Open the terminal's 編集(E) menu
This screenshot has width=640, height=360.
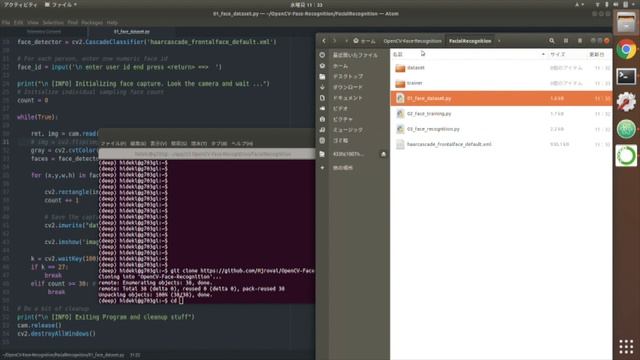[138, 144]
